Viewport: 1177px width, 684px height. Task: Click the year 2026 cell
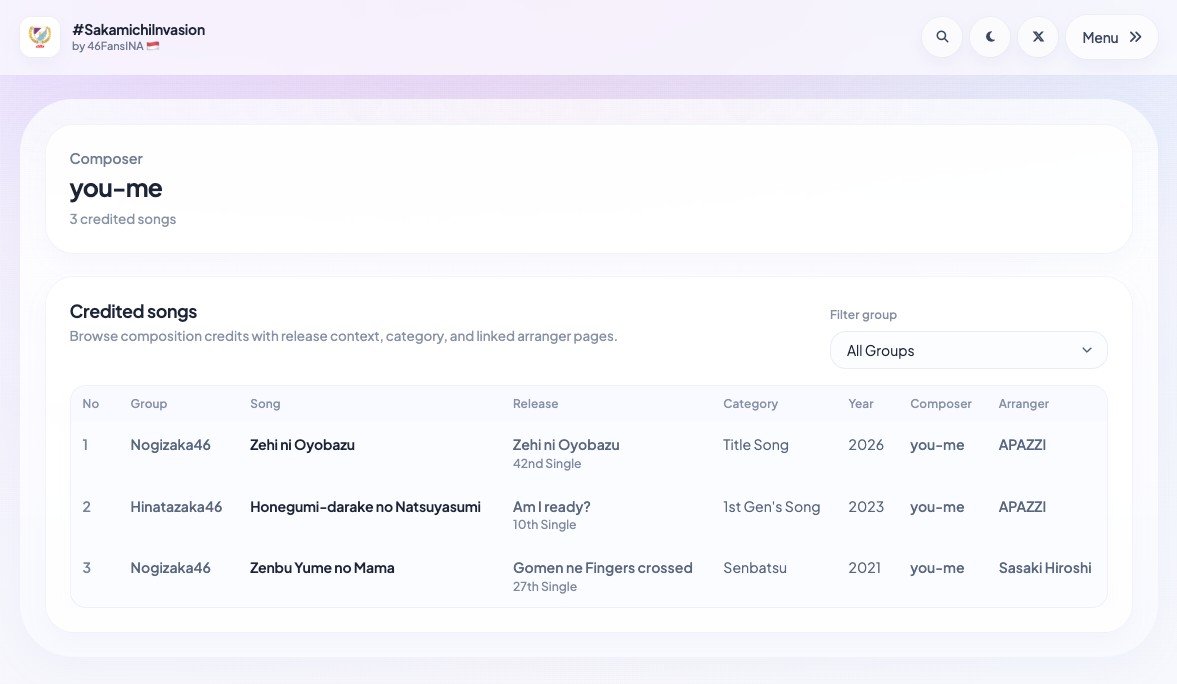click(866, 444)
